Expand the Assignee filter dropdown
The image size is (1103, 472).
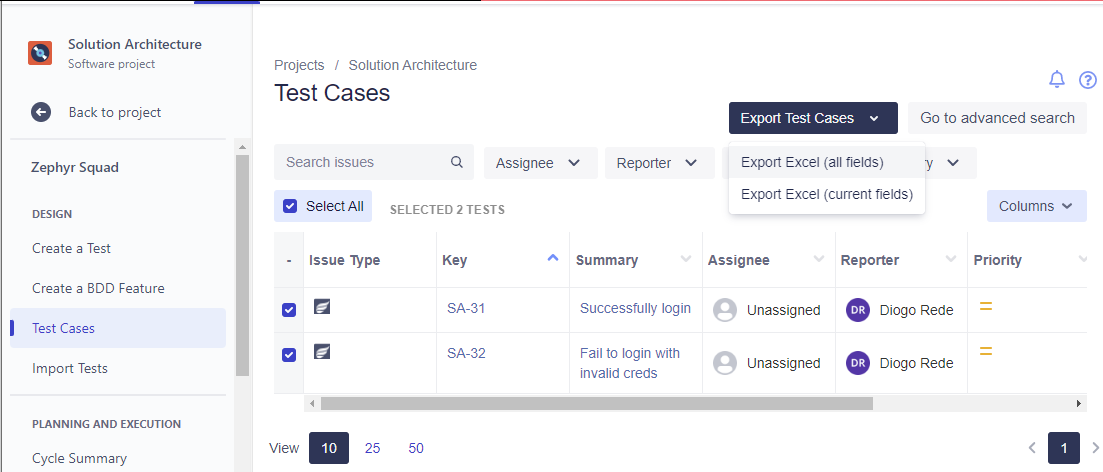[x=540, y=163]
